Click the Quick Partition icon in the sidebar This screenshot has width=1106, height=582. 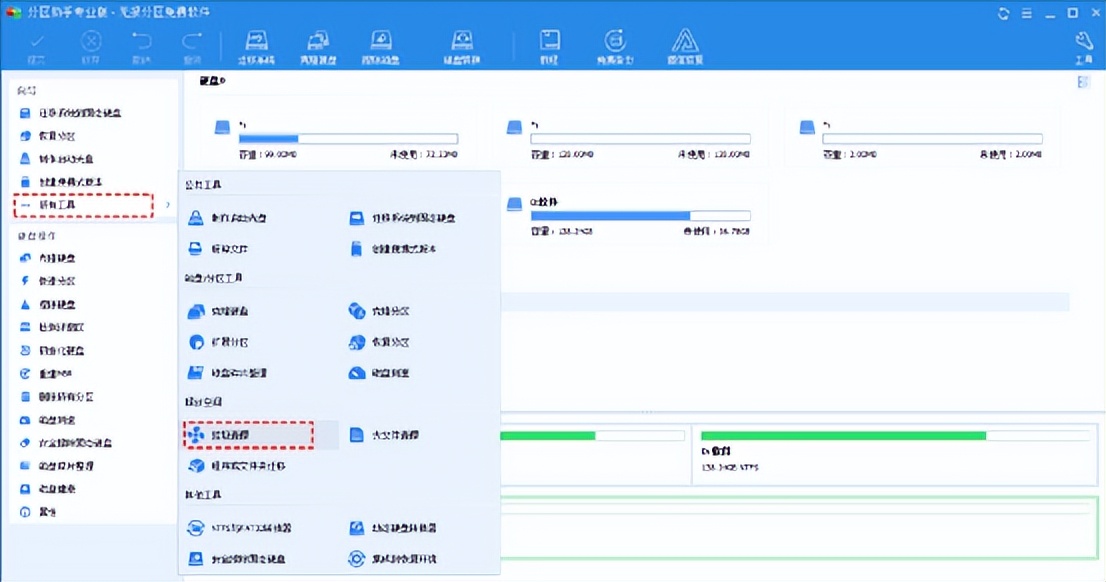click(60, 280)
